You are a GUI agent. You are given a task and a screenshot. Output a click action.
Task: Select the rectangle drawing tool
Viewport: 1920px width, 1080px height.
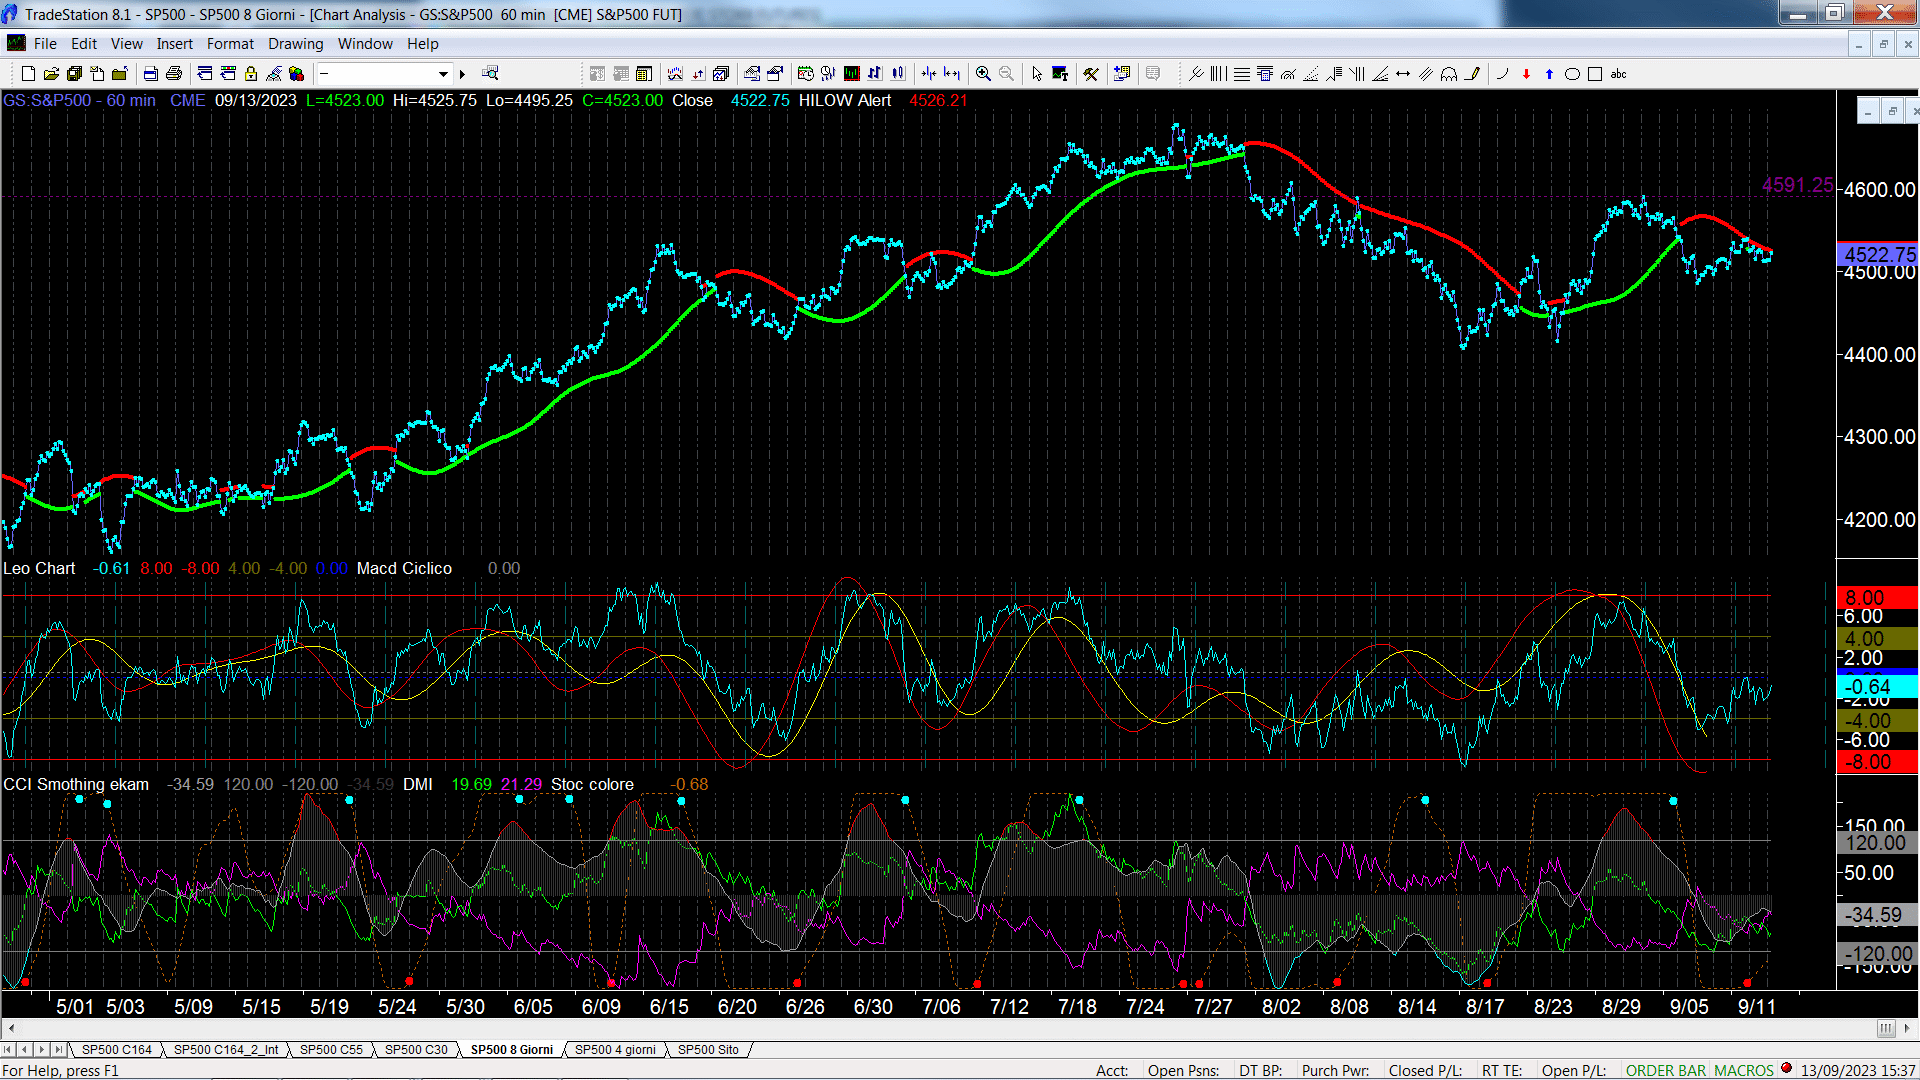click(x=1595, y=73)
